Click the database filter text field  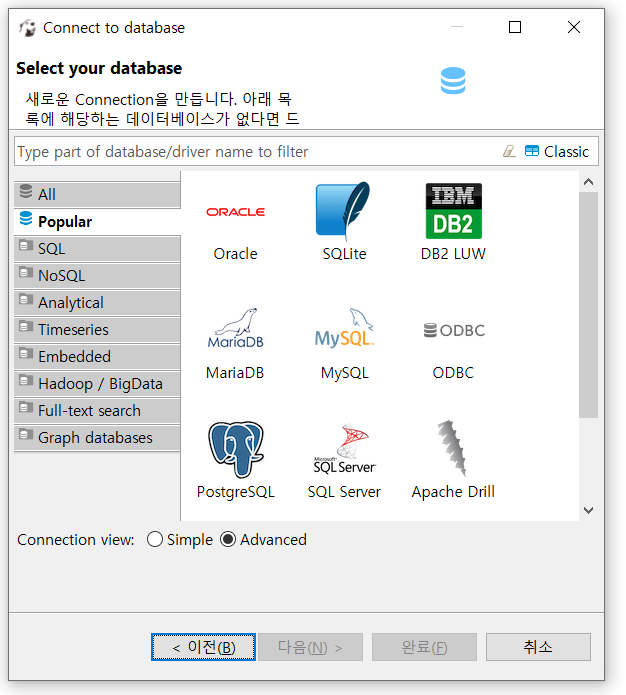coord(257,152)
